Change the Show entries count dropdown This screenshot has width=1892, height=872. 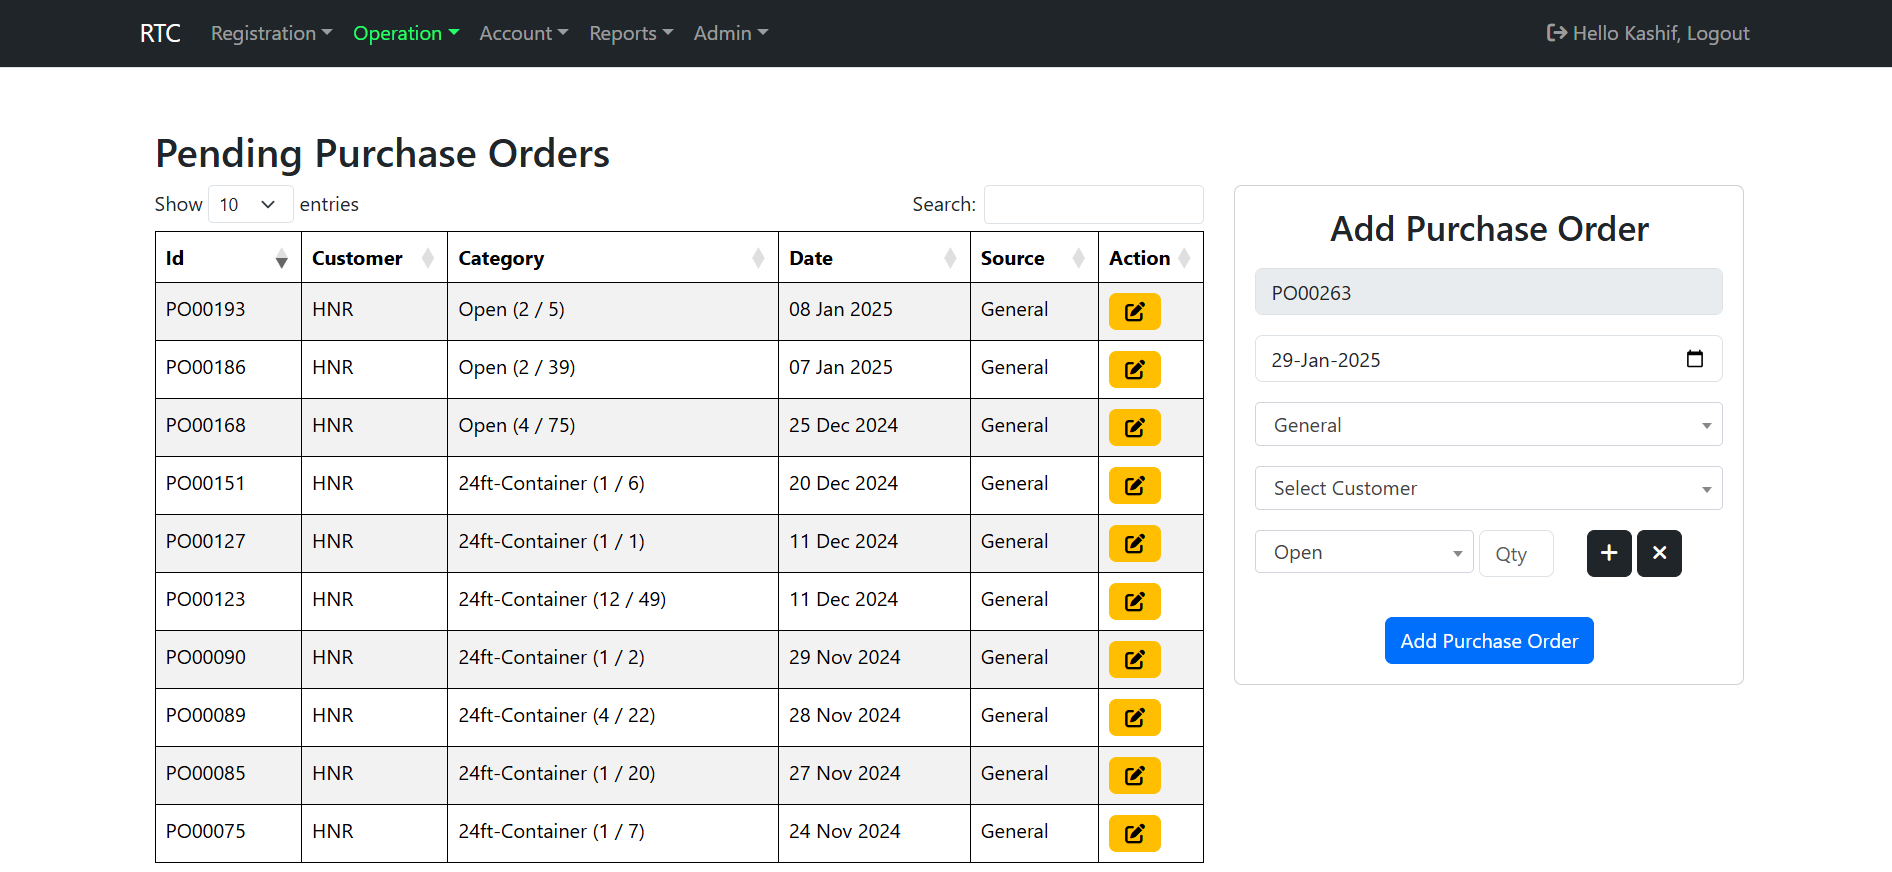[250, 204]
